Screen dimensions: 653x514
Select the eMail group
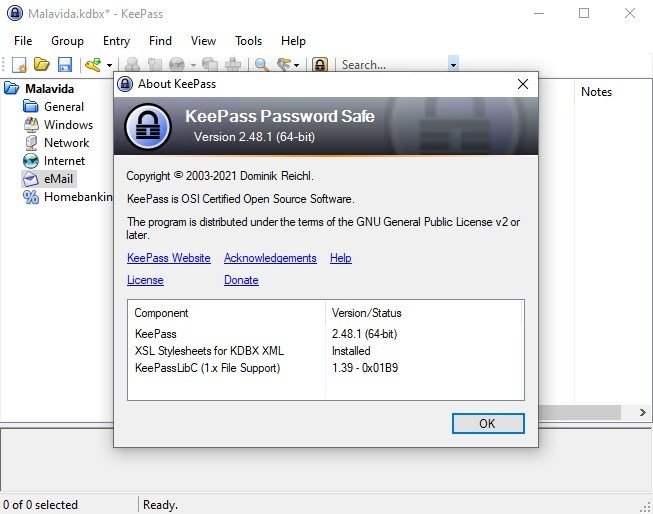[x=58, y=179]
